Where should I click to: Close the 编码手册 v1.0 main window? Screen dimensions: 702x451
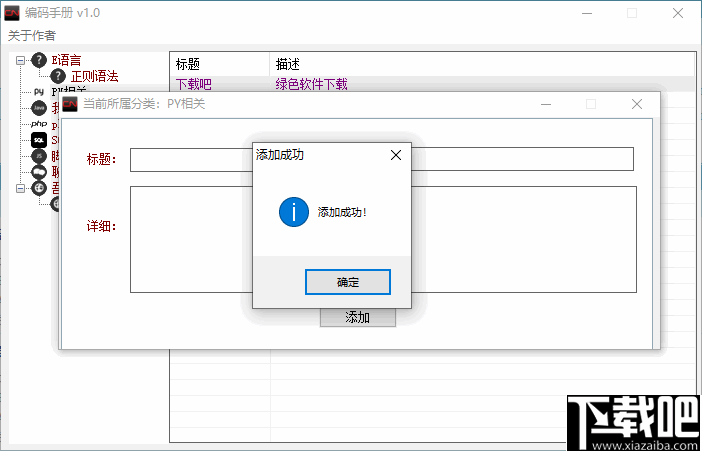click(678, 13)
